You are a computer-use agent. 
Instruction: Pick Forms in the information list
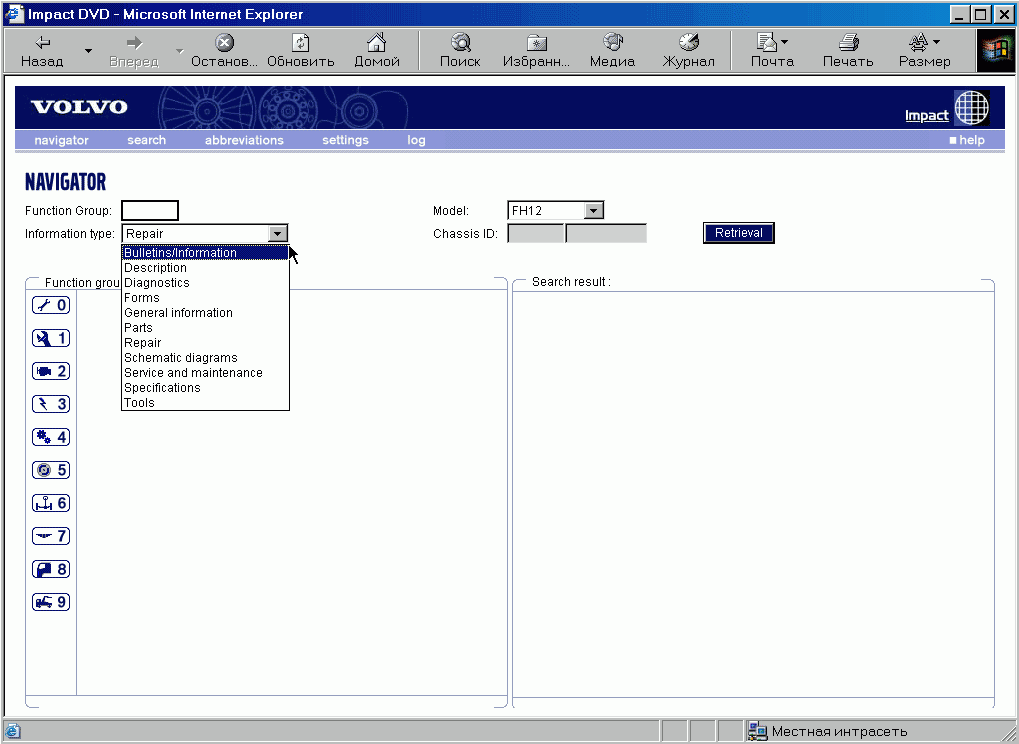(x=205, y=298)
